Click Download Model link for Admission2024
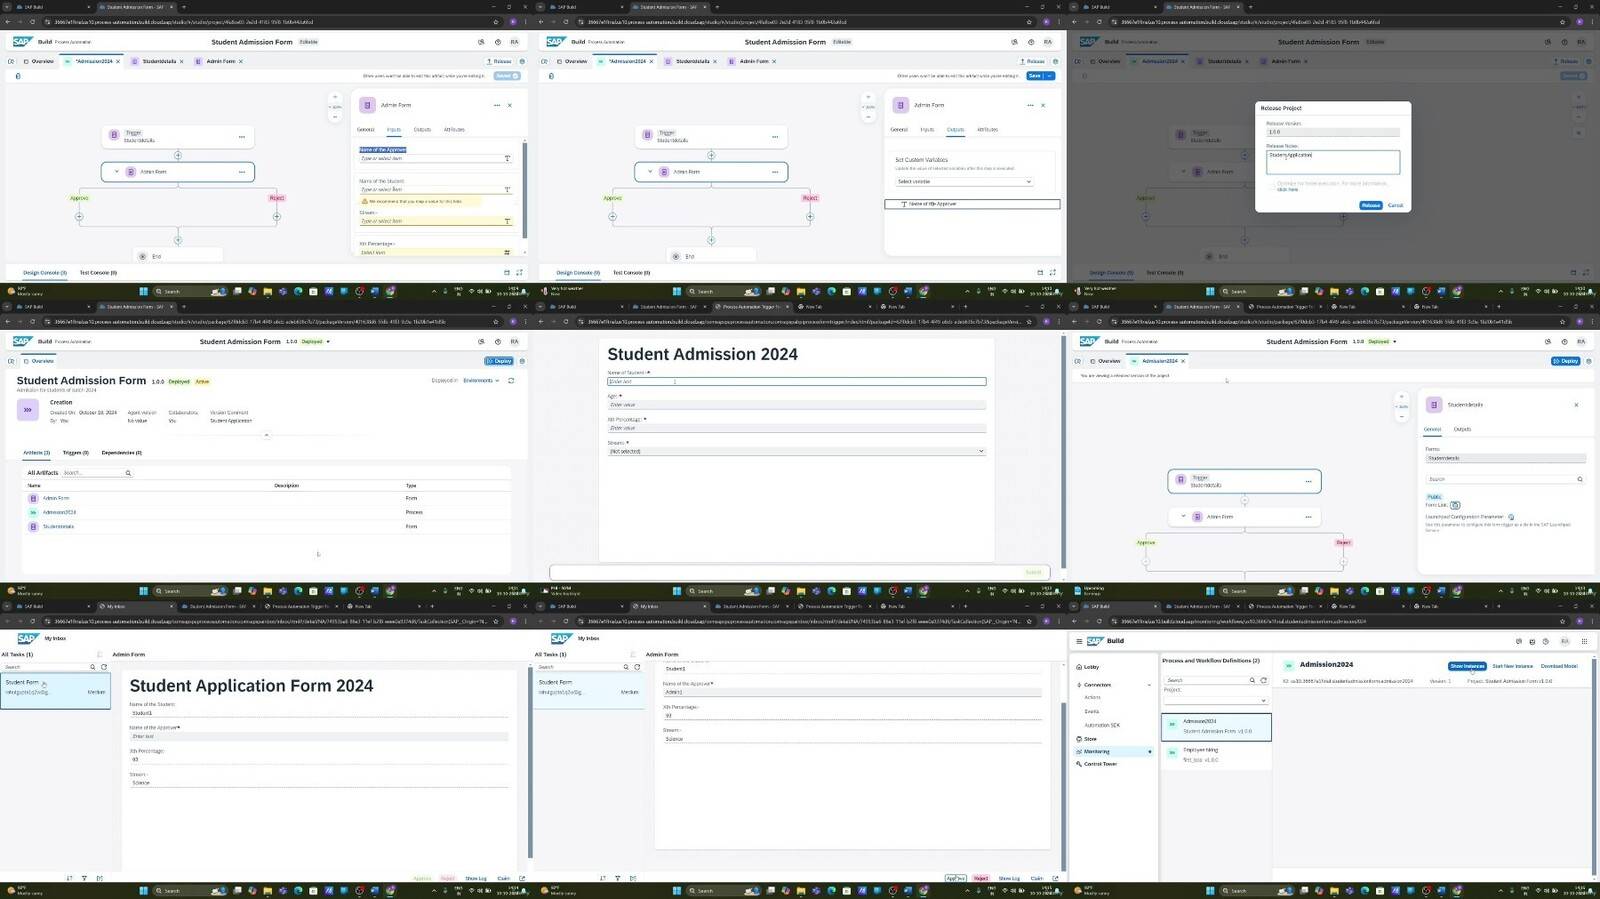This screenshot has width=1600, height=899. 1558,666
